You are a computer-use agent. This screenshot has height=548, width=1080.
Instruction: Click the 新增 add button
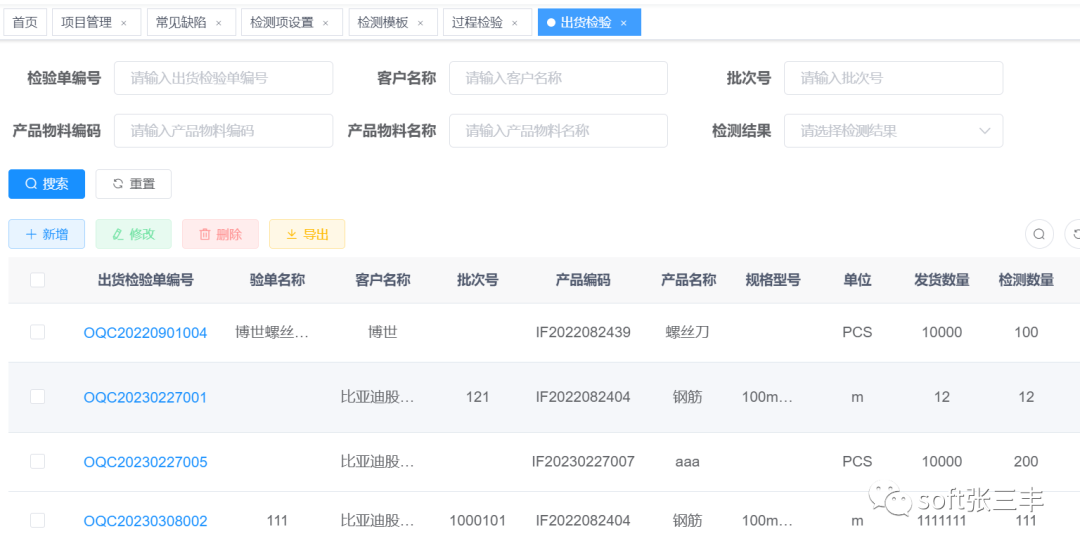47,234
